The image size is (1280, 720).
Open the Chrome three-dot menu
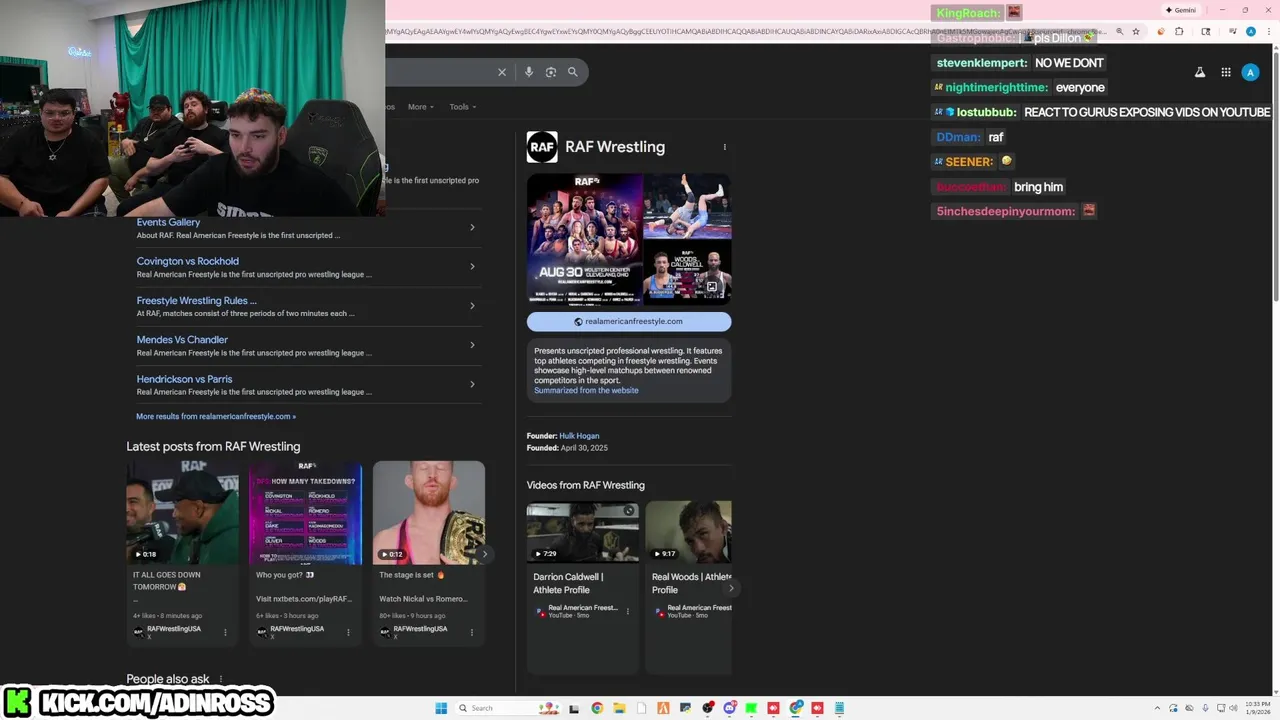click(1268, 32)
